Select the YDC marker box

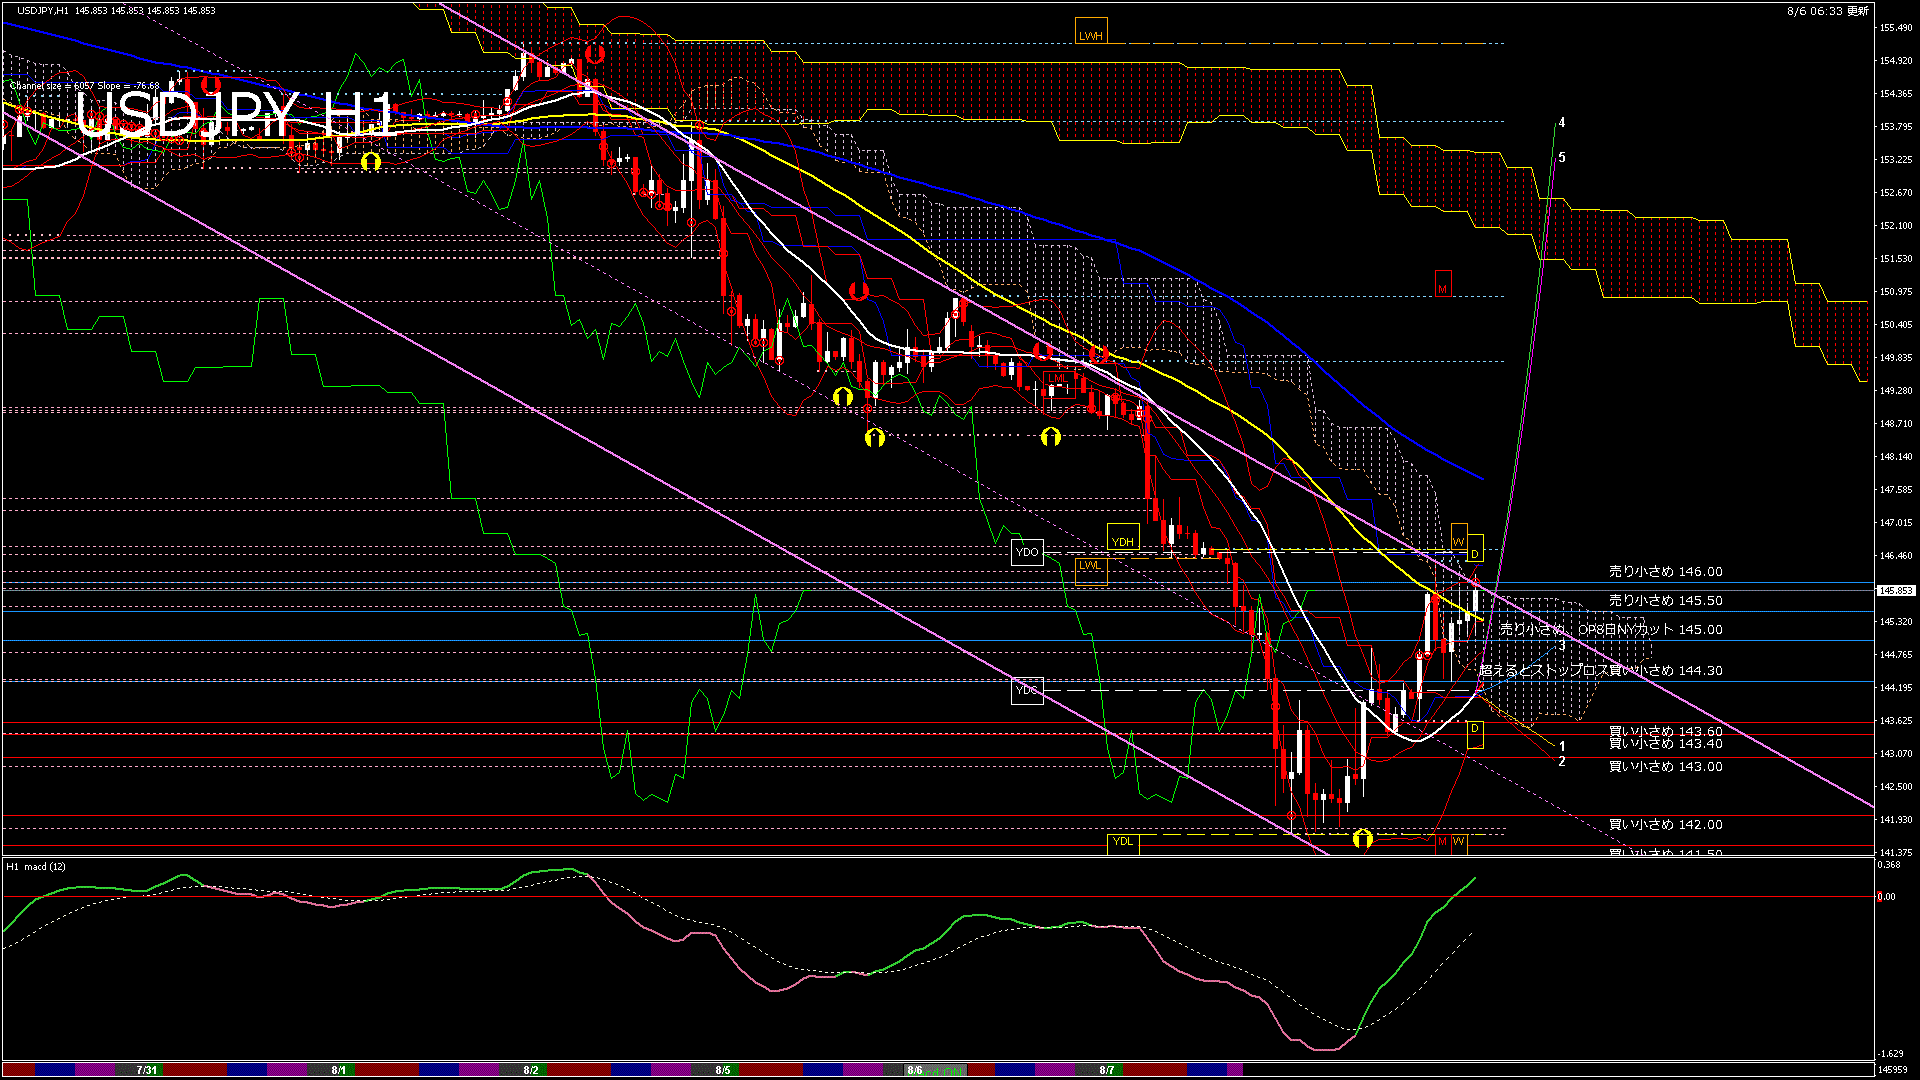tap(1027, 690)
